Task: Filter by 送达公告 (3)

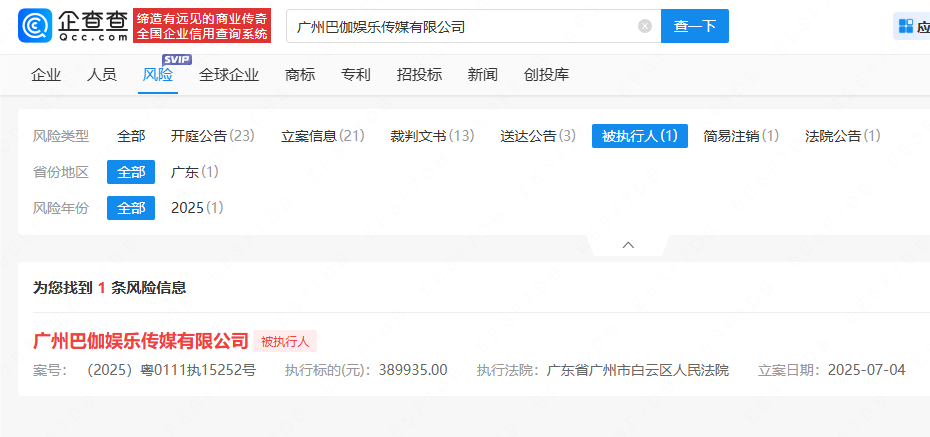Action: [x=538, y=136]
